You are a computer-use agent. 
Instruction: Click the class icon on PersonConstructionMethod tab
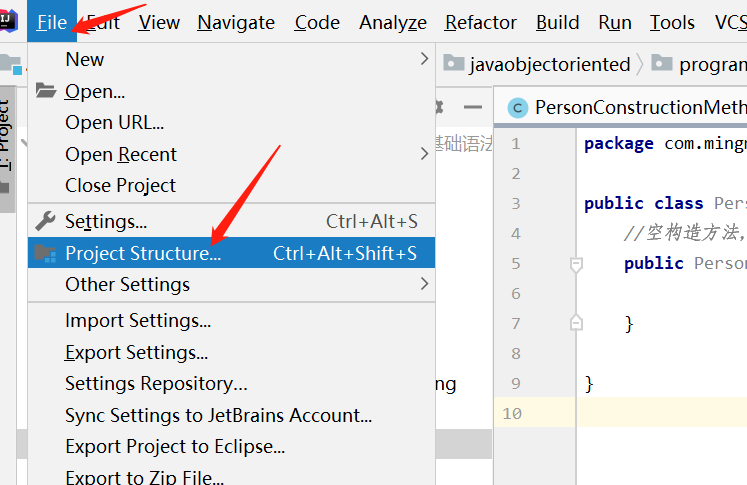(x=517, y=108)
